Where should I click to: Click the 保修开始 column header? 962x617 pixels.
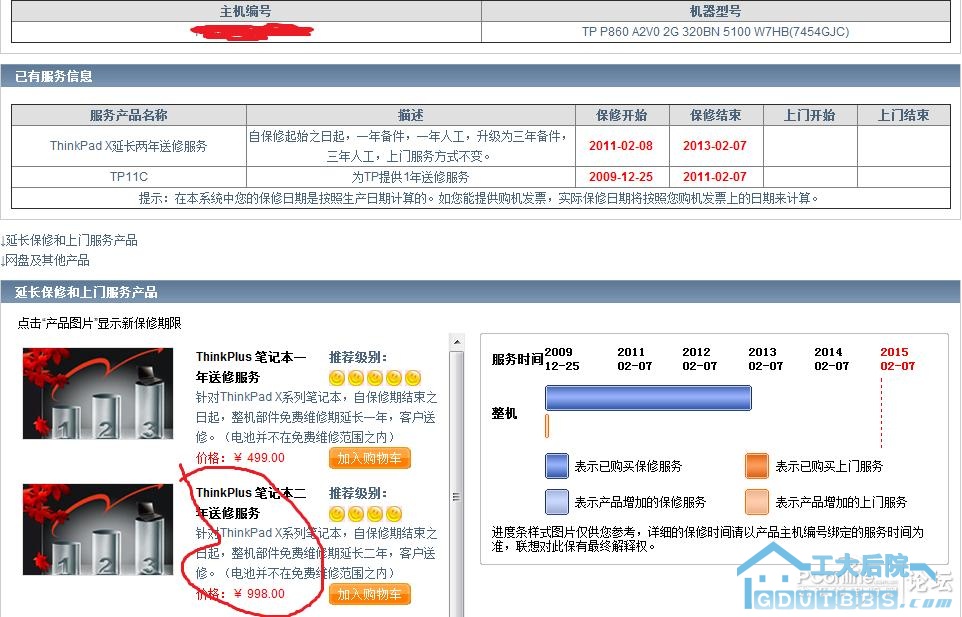[621, 115]
